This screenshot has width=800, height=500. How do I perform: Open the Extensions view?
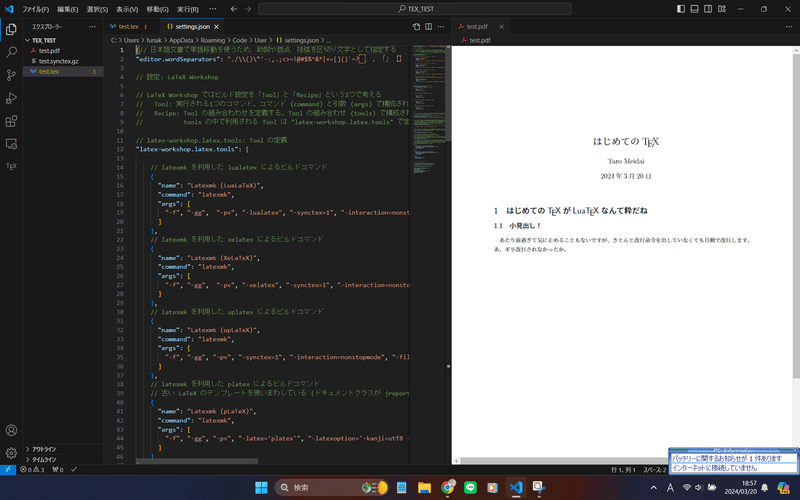tap(11, 121)
